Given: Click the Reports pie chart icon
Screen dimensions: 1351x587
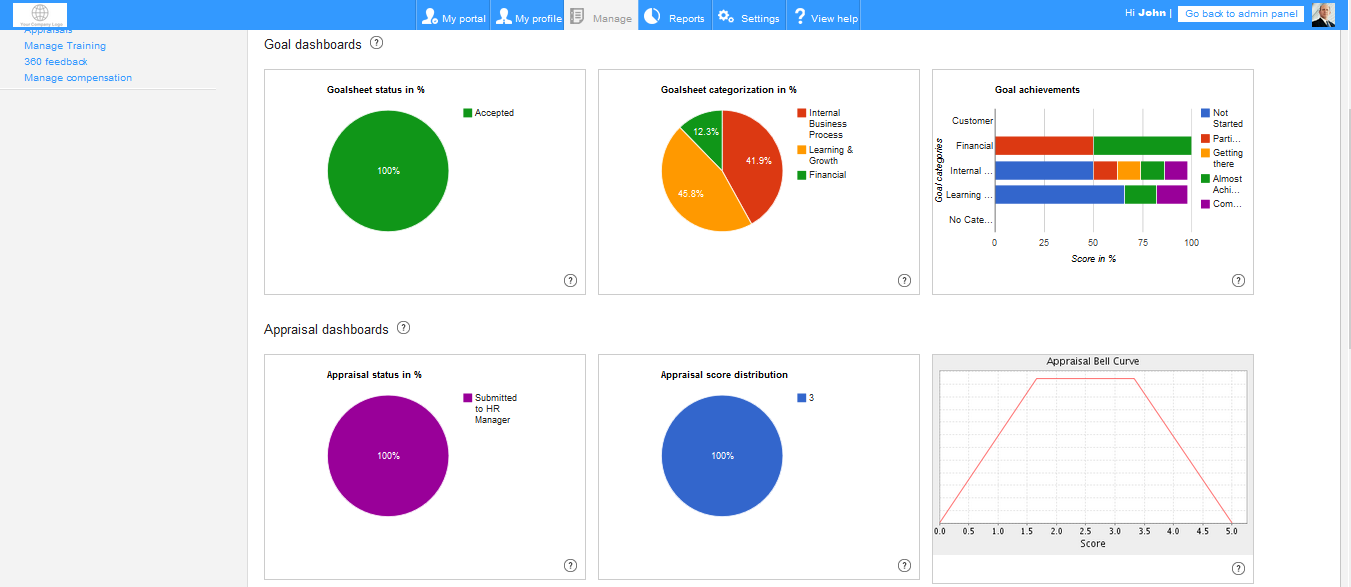Looking at the screenshot, I should pos(651,16).
